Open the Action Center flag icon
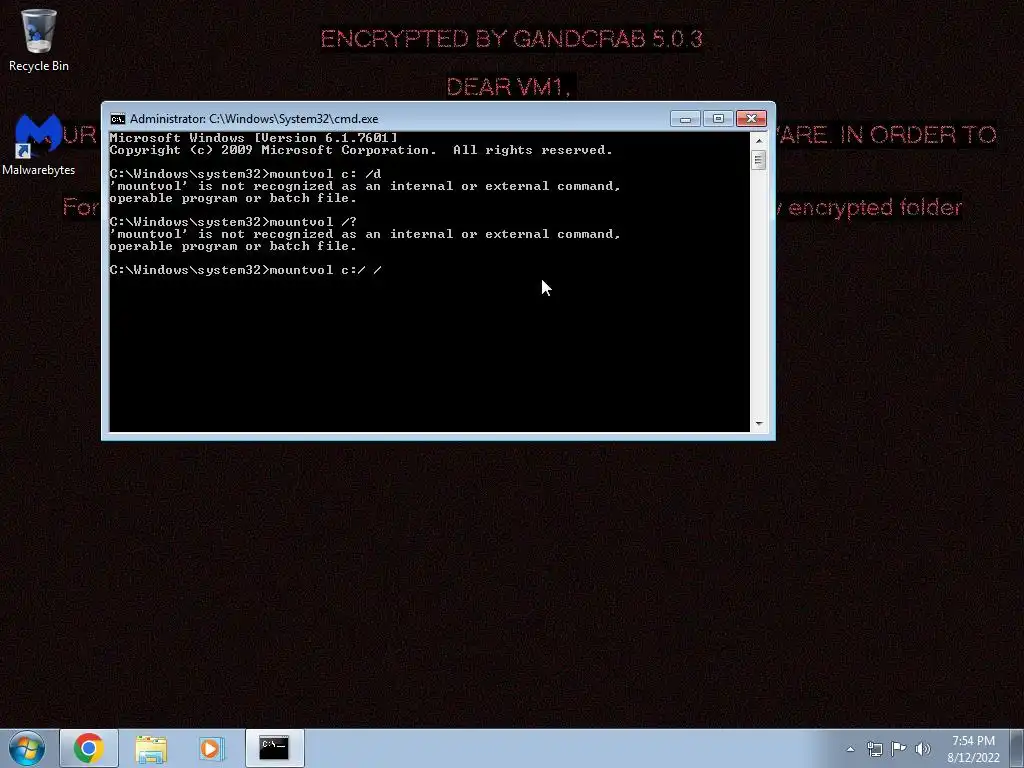Image resolution: width=1024 pixels, height=768 pixels. [899, 749]
